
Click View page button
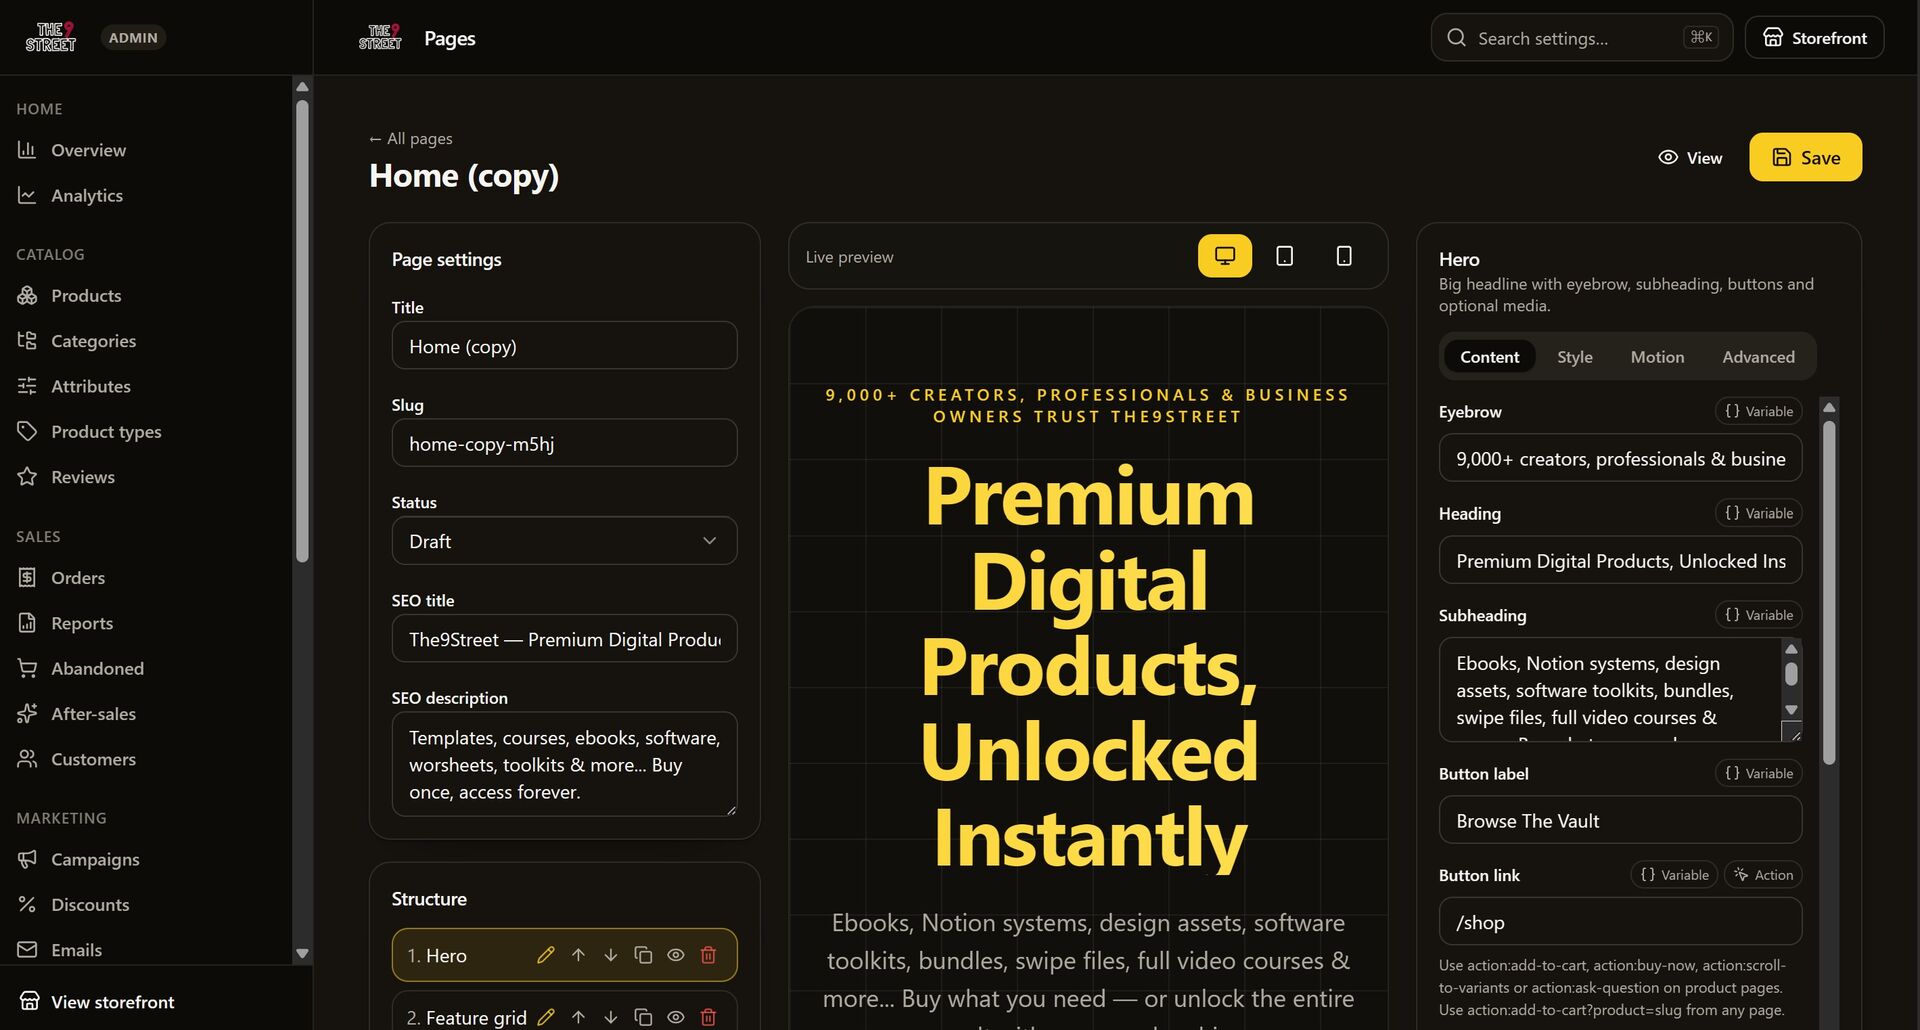click(x=1690, y=157)
